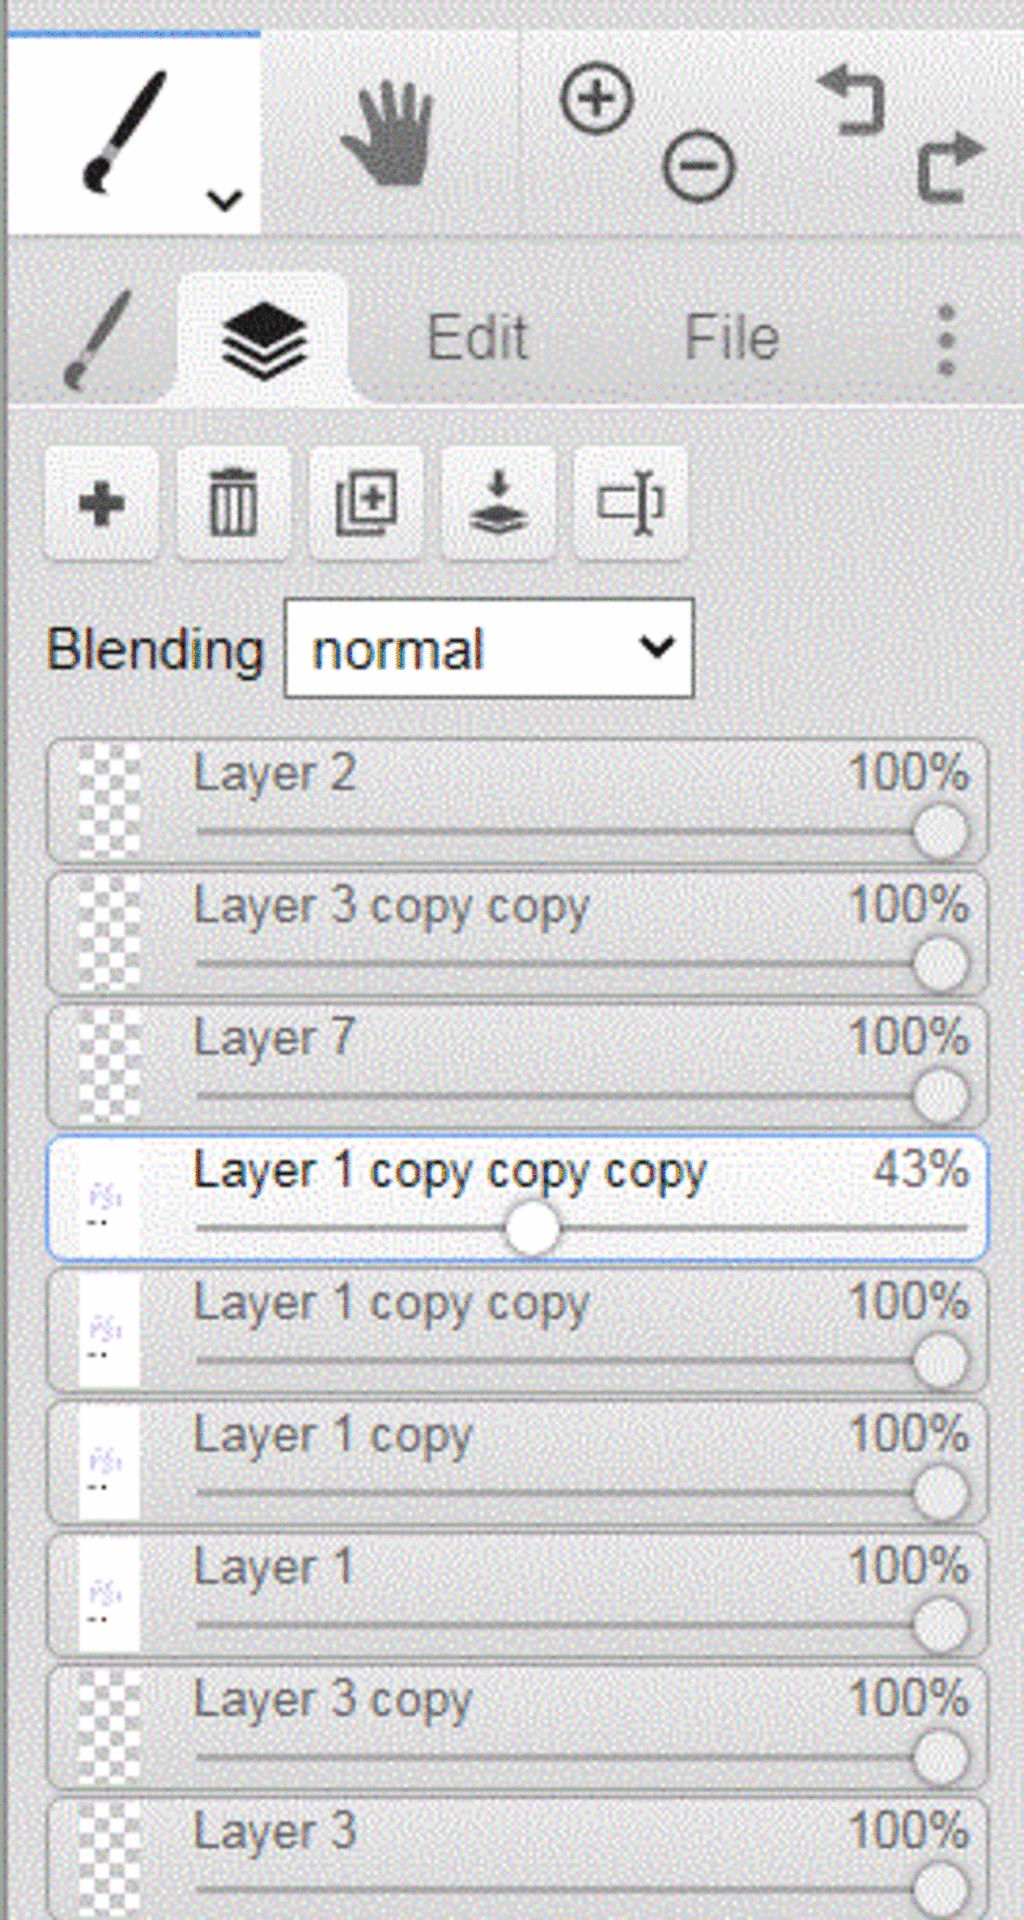The width and height of the screenshot is (1024, 1920).
Task: Click the Layer 1 copy thumbnail
Action: (108, 1462)
